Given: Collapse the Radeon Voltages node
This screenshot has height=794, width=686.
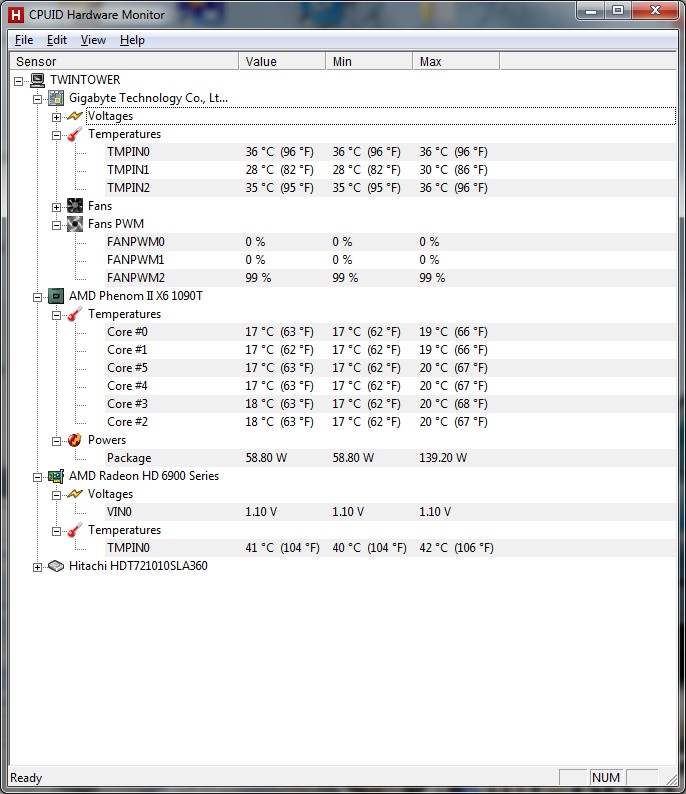Looking at the screenshot, I should (56, 495).
